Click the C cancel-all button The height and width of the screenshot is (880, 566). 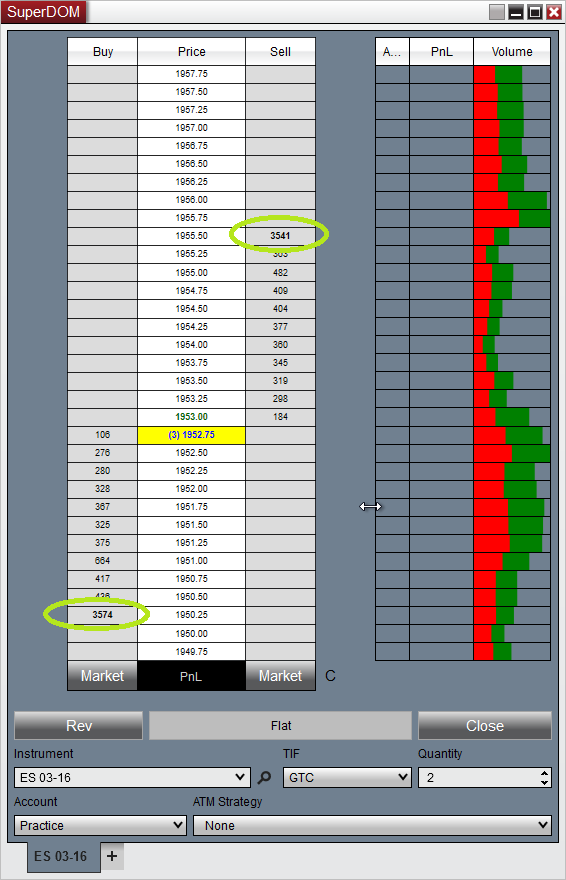[x=330, y=676]
